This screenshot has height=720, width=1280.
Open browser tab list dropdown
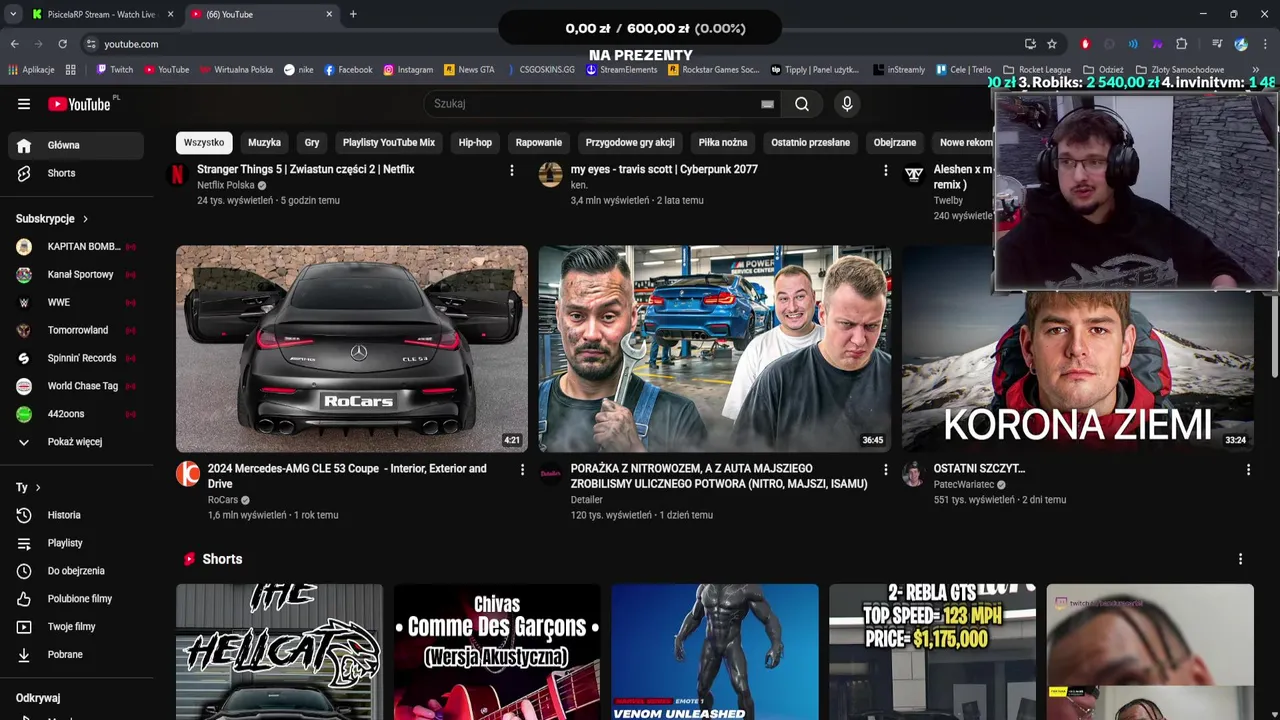click(x=12, y=14)
